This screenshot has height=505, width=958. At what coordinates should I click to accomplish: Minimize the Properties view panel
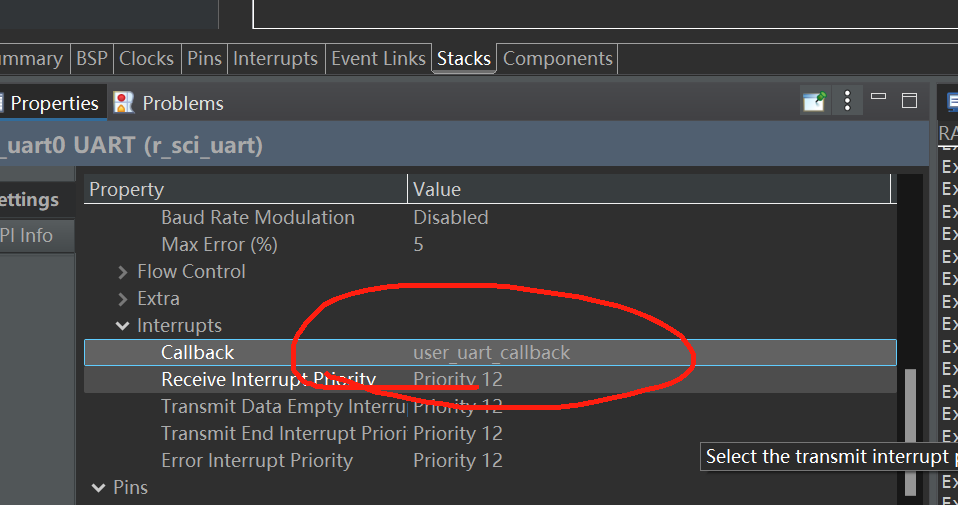pyautogui.click(x=879, y=96)
